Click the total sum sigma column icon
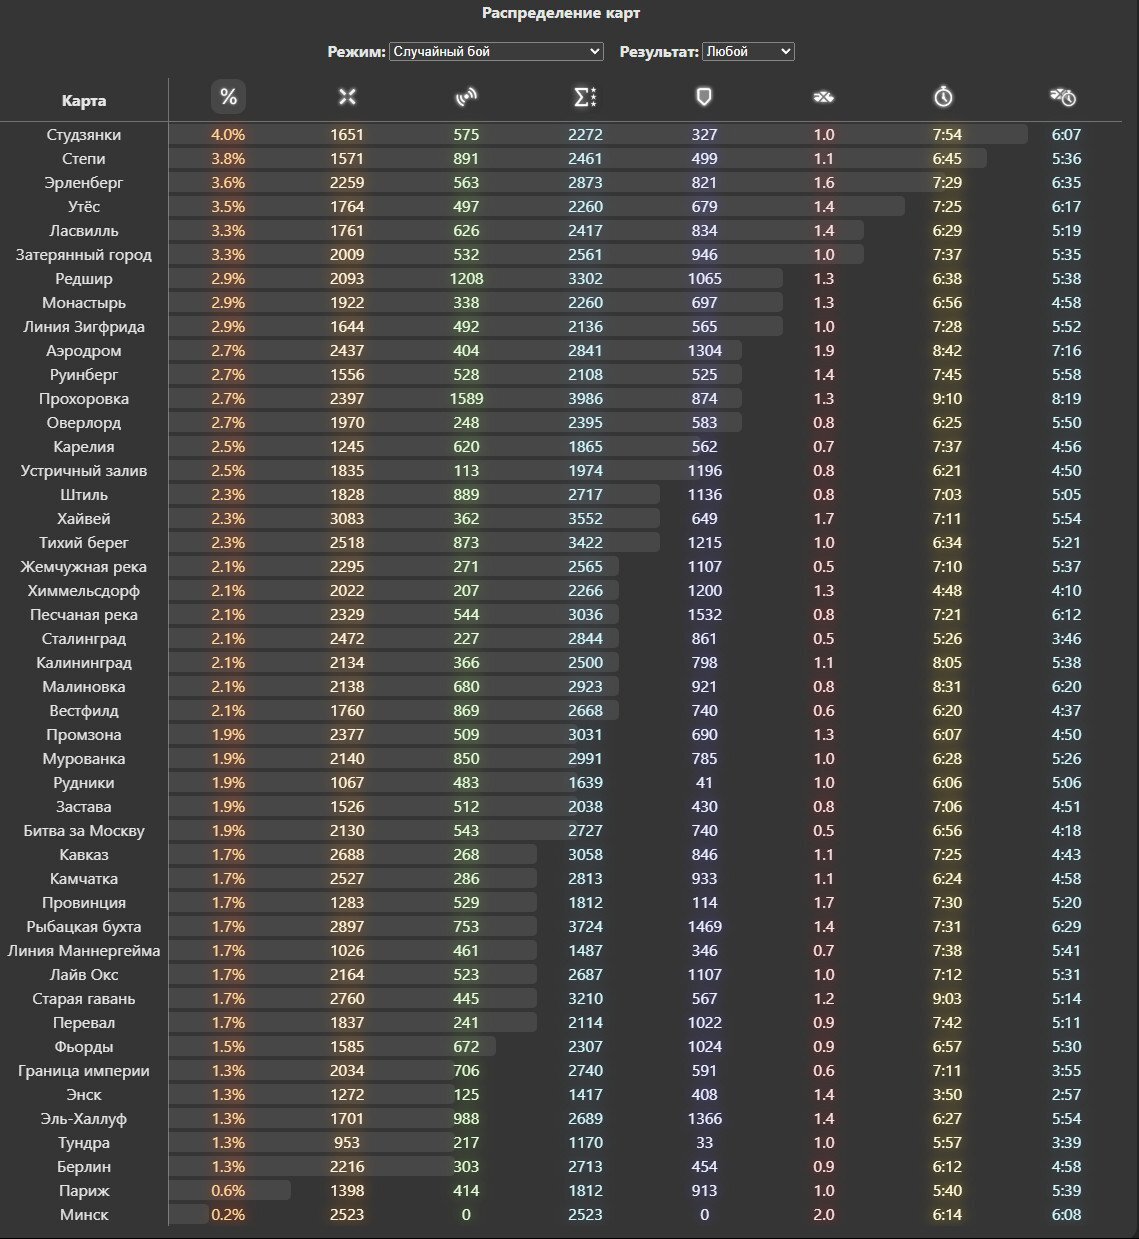1139x1239 pixels. 585,97
